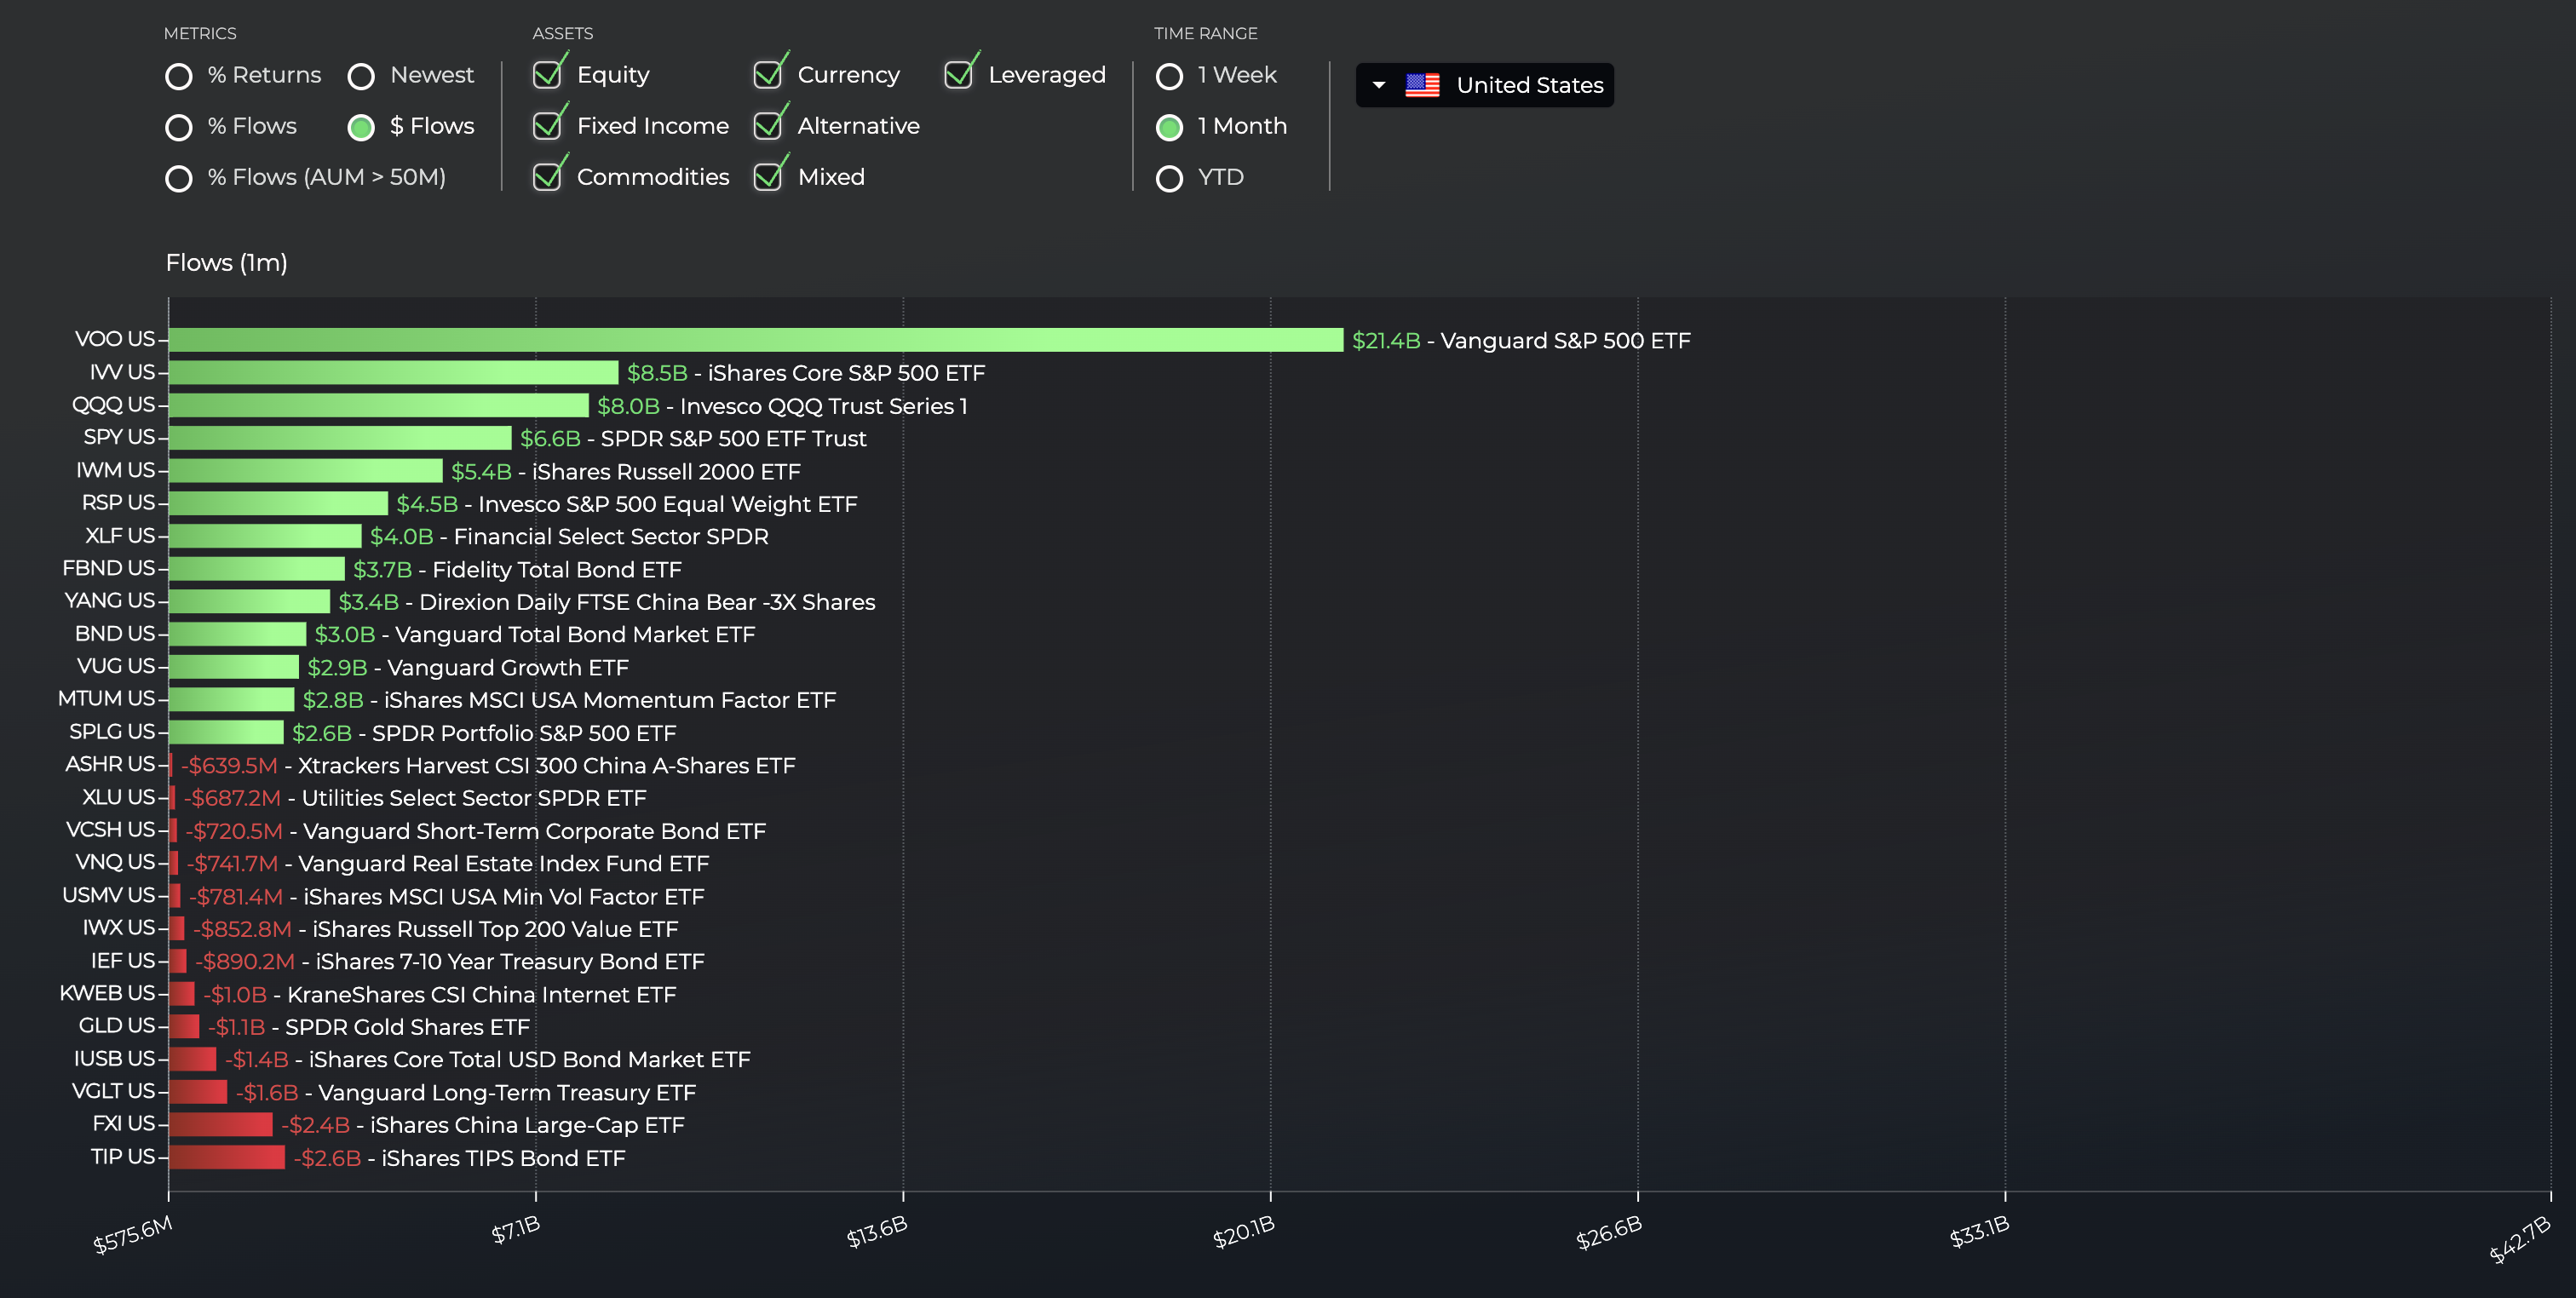The width and height of the screenshot is (2576, 1298).
Task: Click Vanguard Total Bond Market ETF label
Action: pyautogui.click(x=575, y=635)
